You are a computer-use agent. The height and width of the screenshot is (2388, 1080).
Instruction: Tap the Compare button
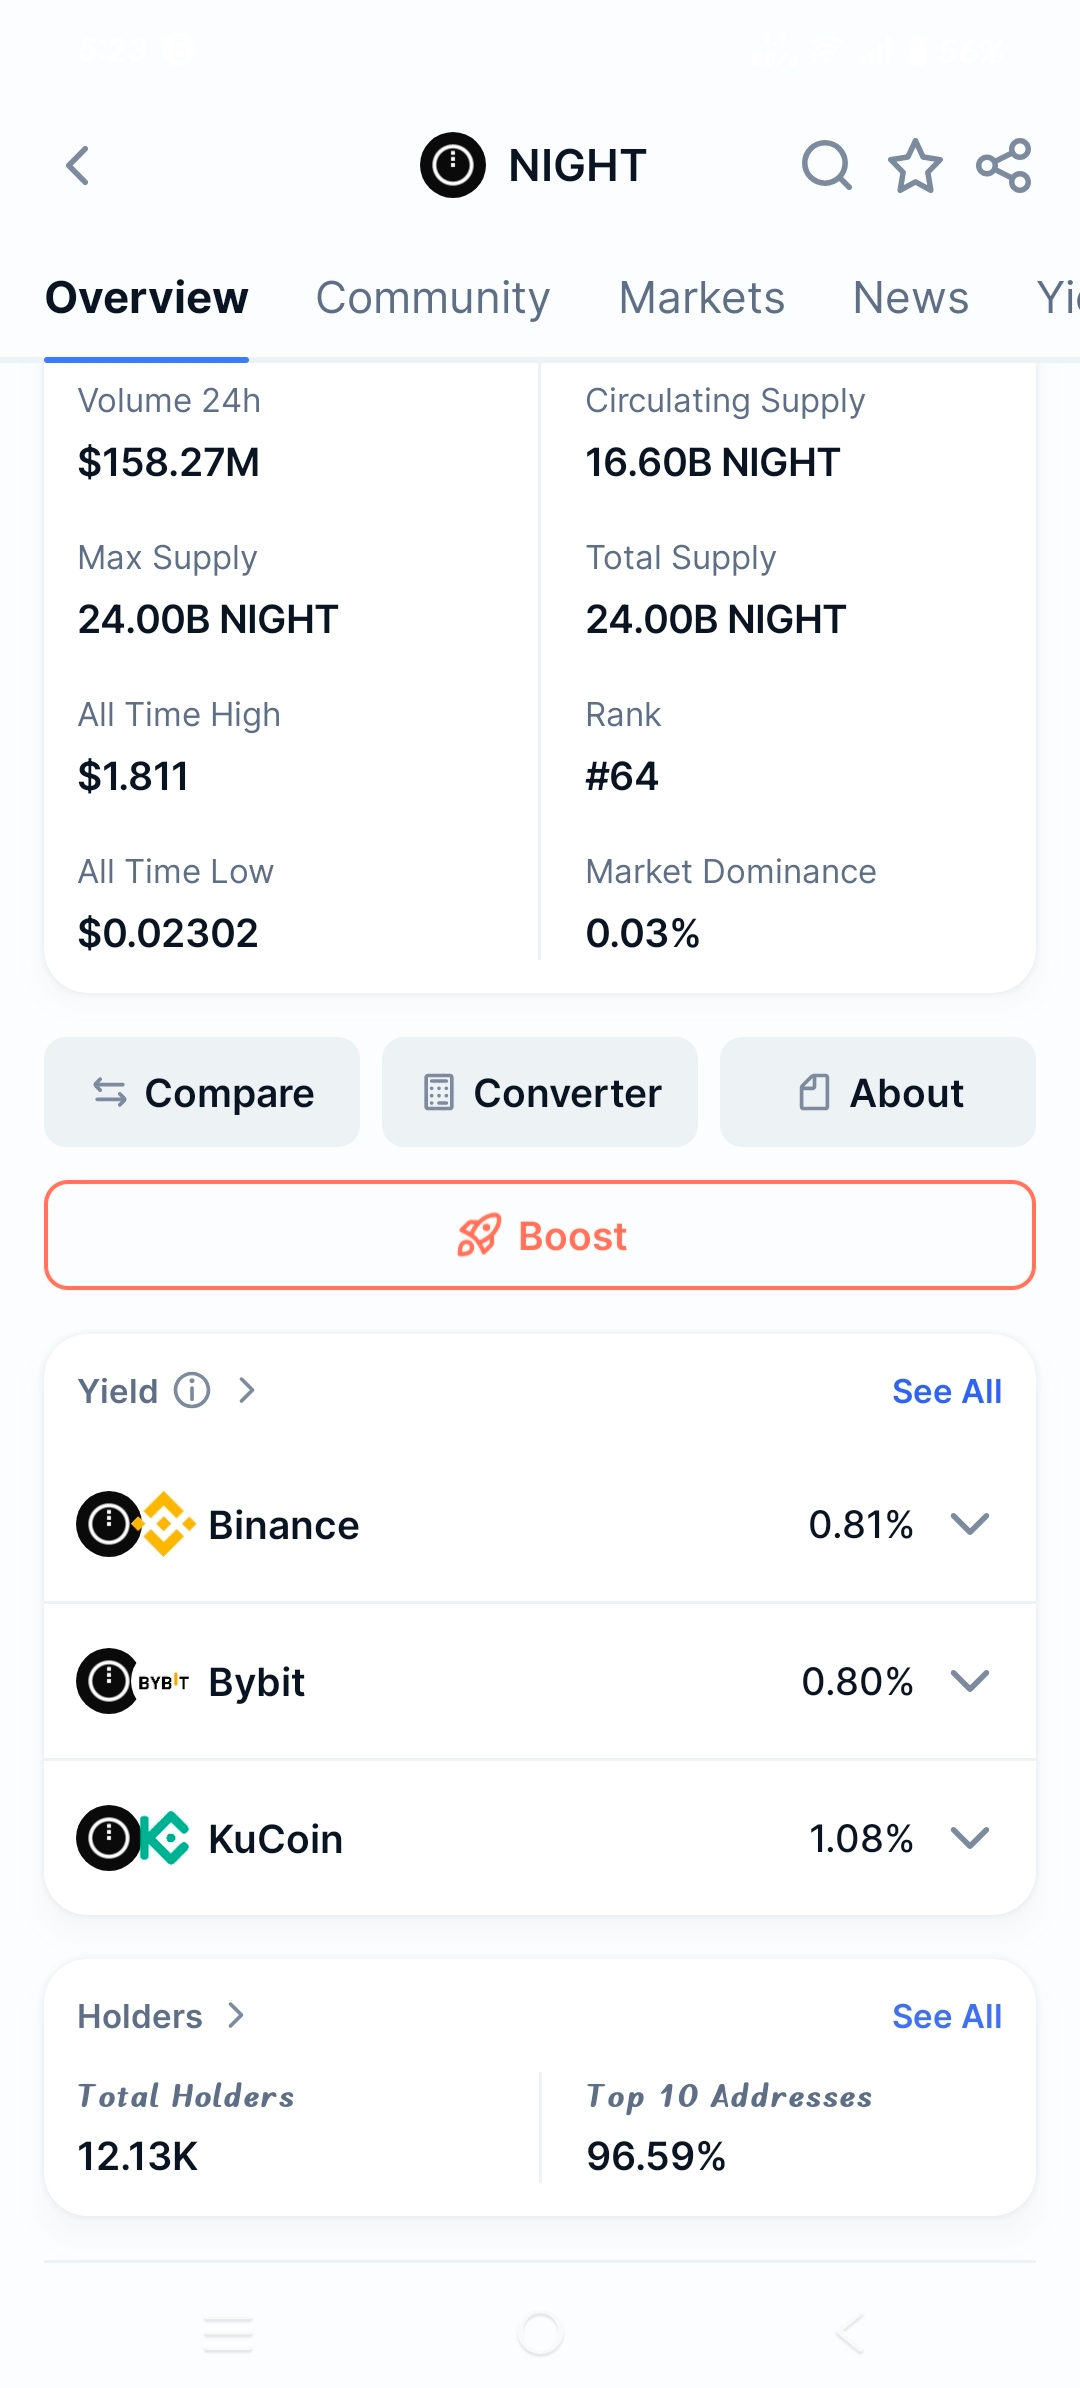(202, 1092)
